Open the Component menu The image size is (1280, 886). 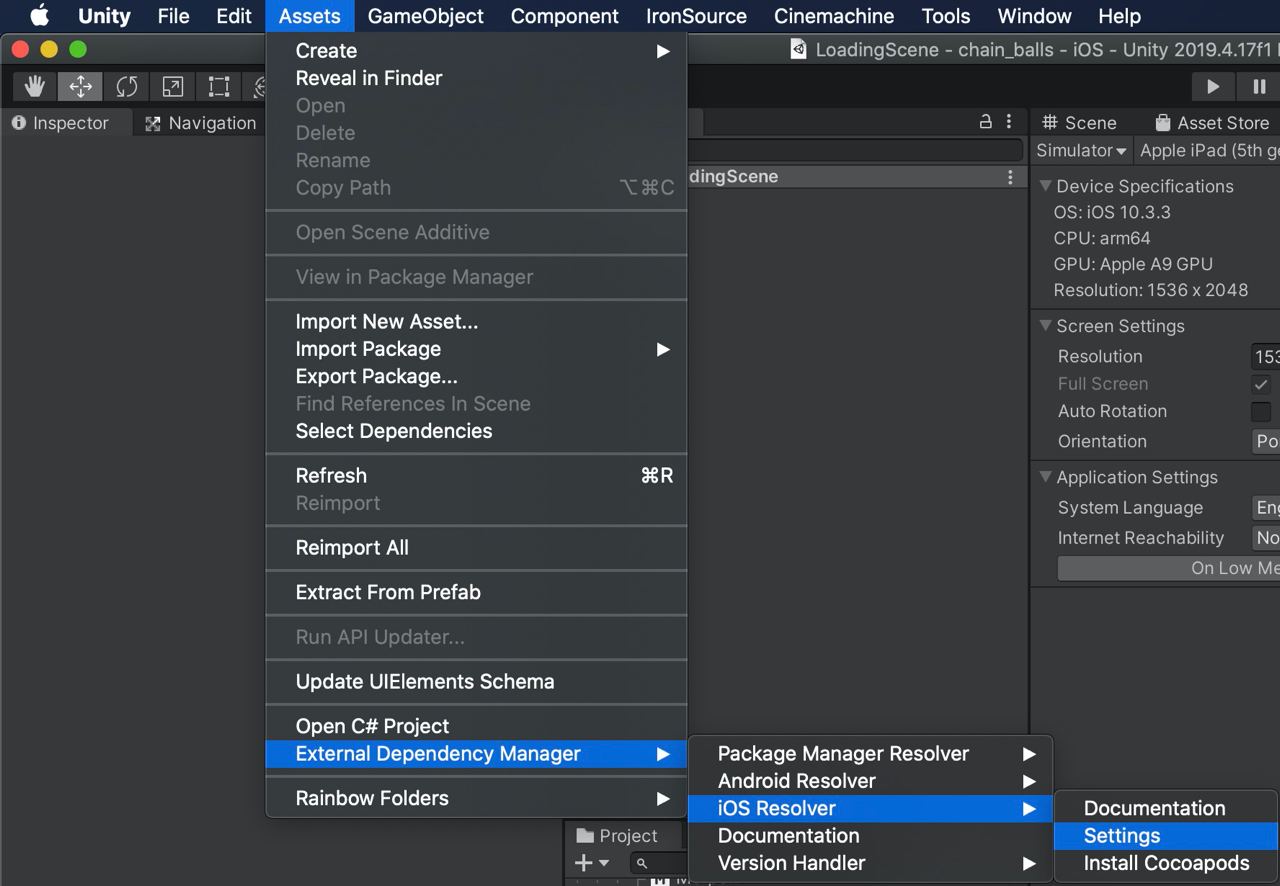coord(565,16)
